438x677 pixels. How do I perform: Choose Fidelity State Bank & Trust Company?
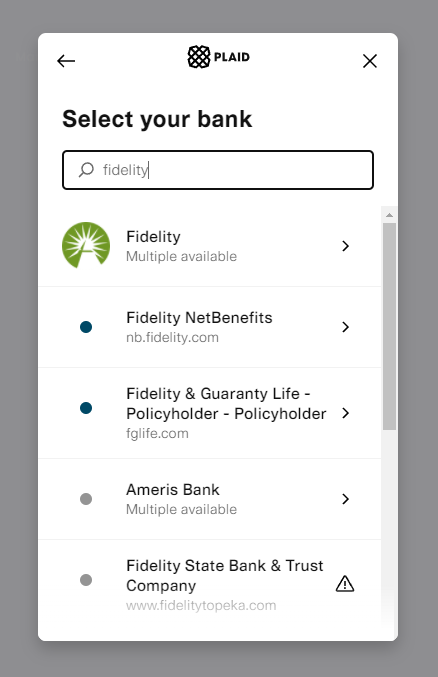click(x=210, y=585)
